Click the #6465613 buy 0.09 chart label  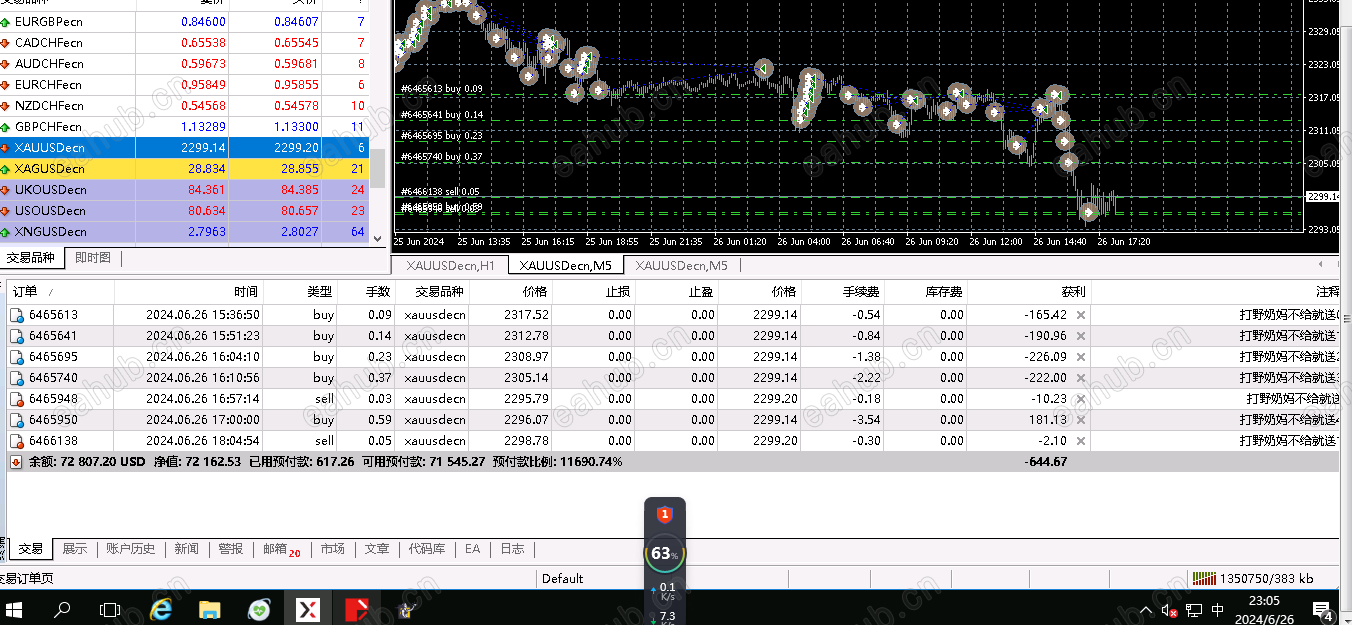[x=441, y=88]
